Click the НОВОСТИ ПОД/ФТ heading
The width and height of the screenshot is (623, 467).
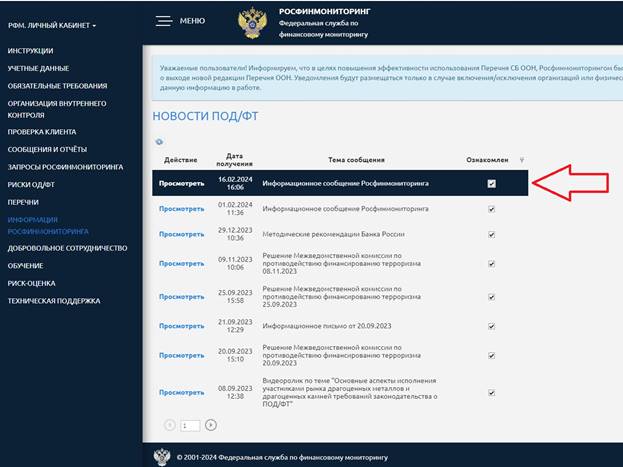pos(205,116)
